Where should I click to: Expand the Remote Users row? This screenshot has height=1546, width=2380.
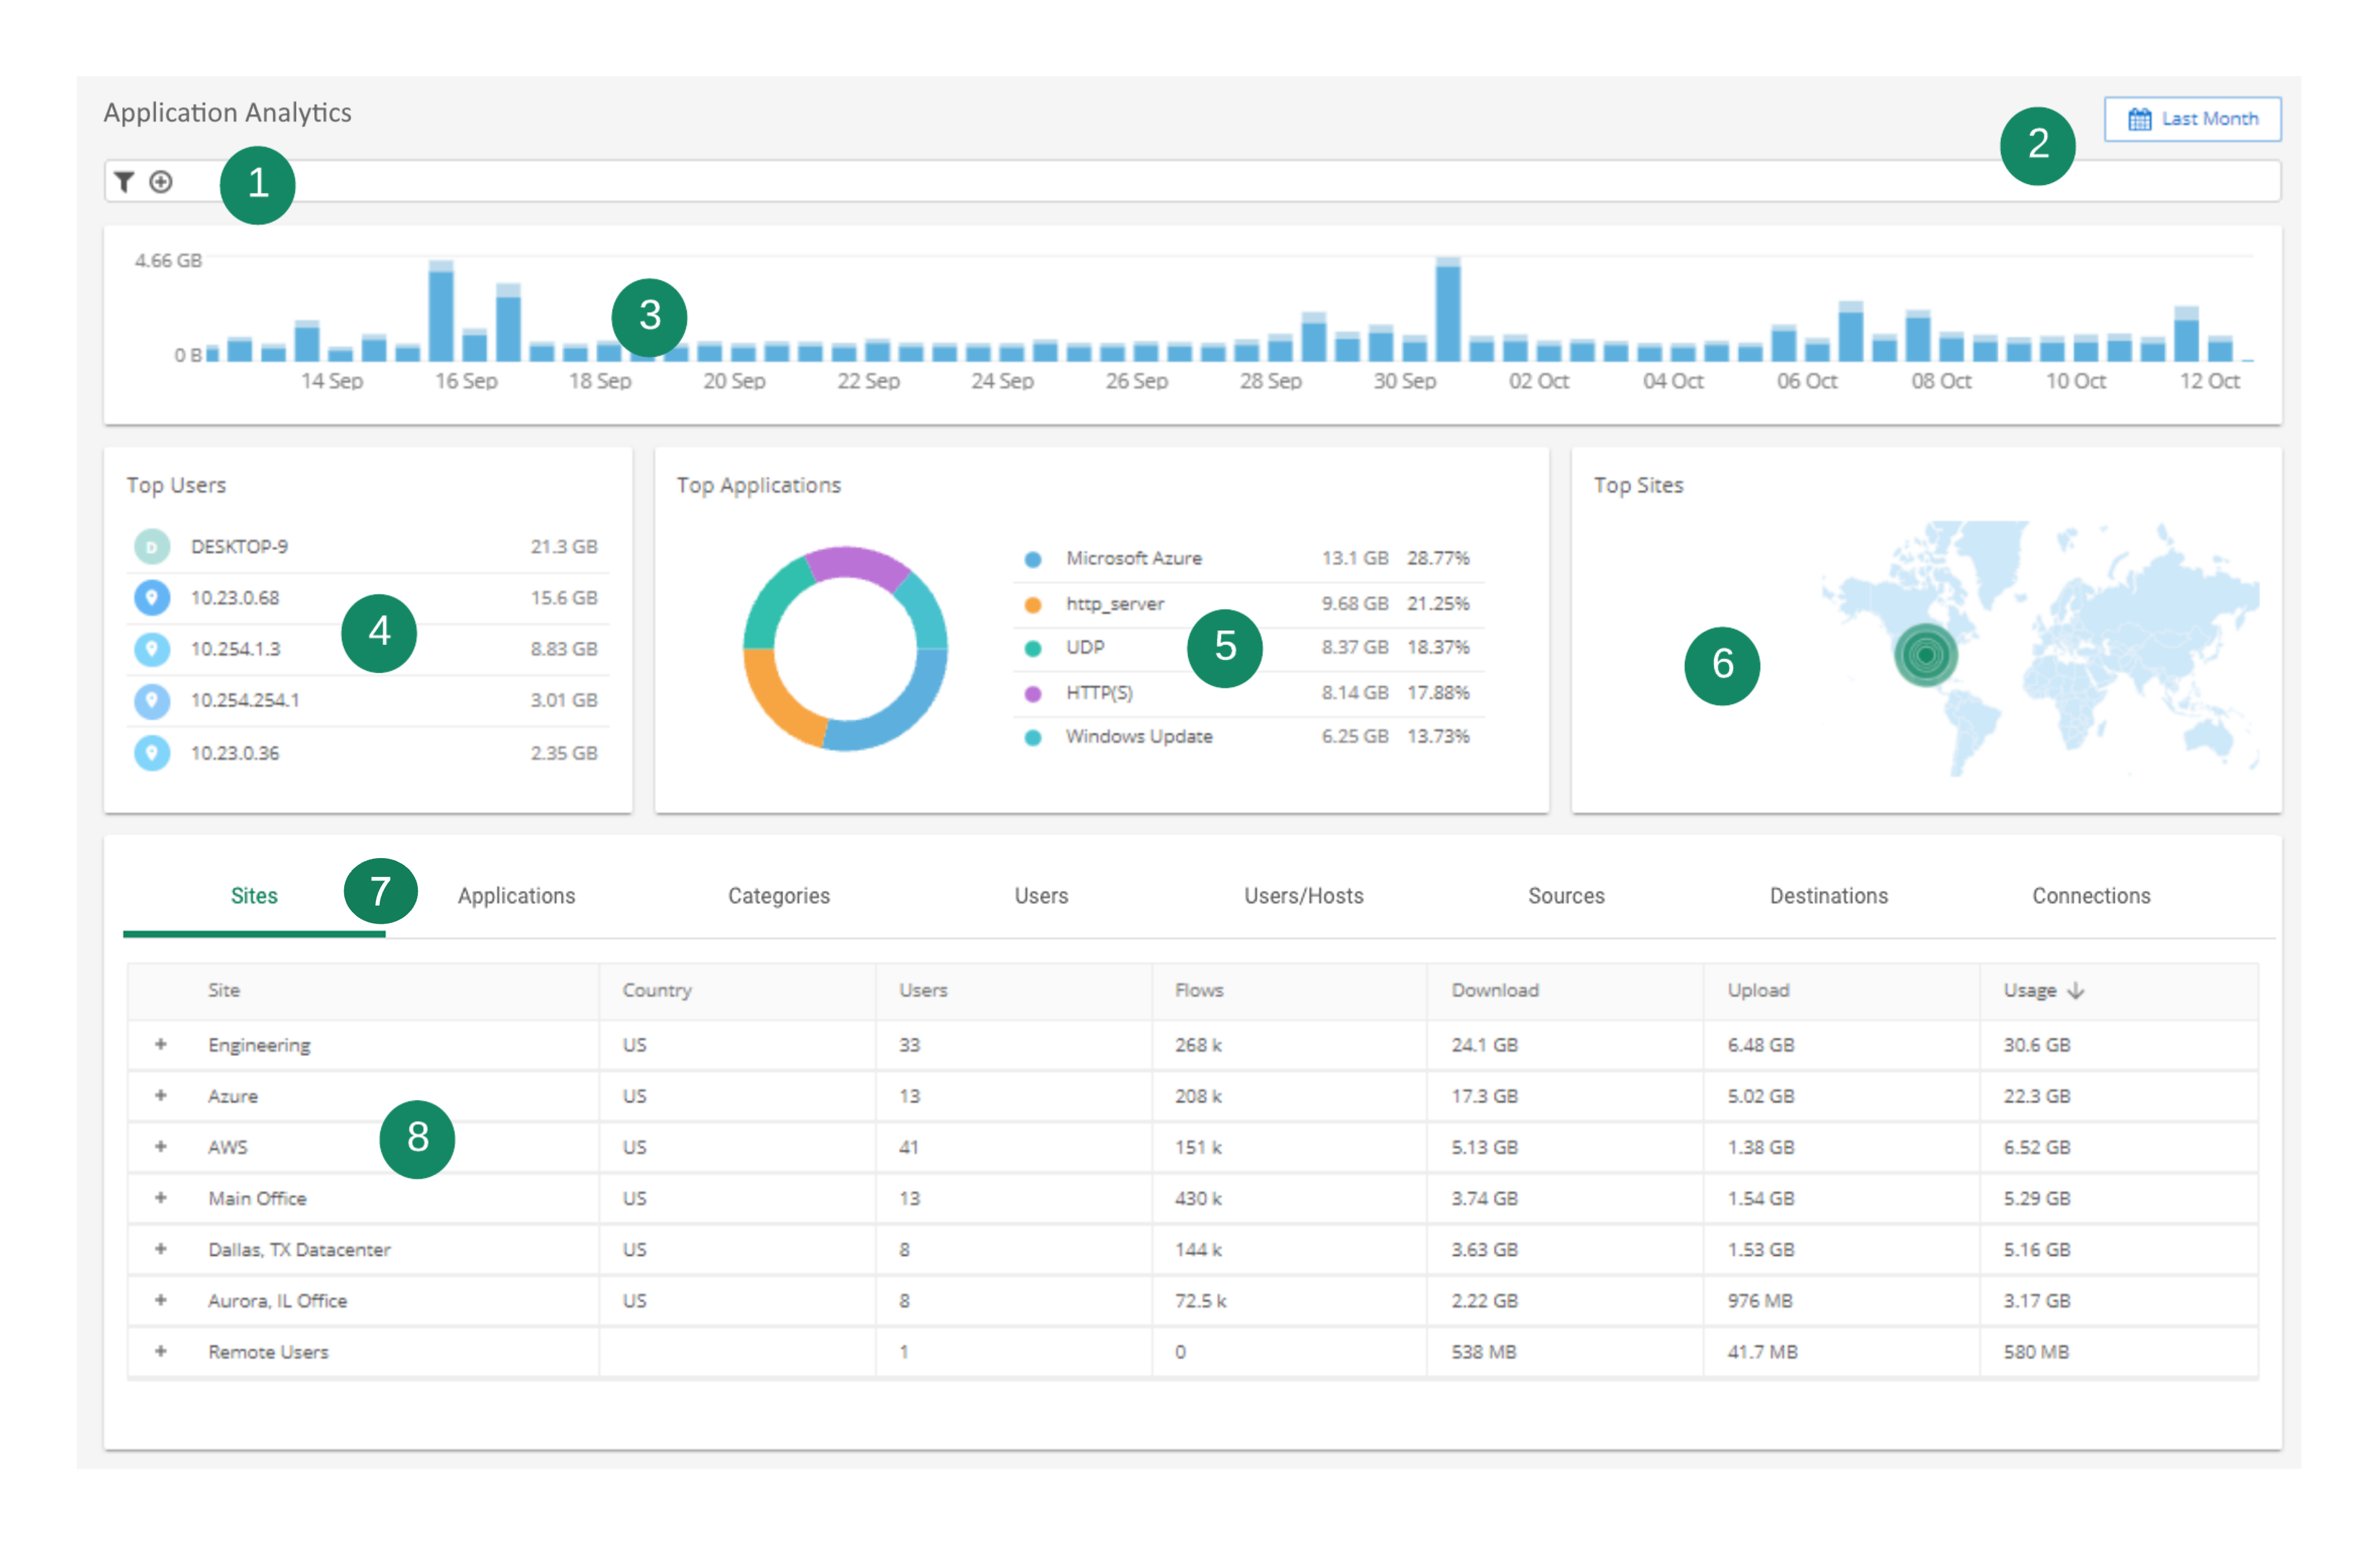click(160, 1351)
